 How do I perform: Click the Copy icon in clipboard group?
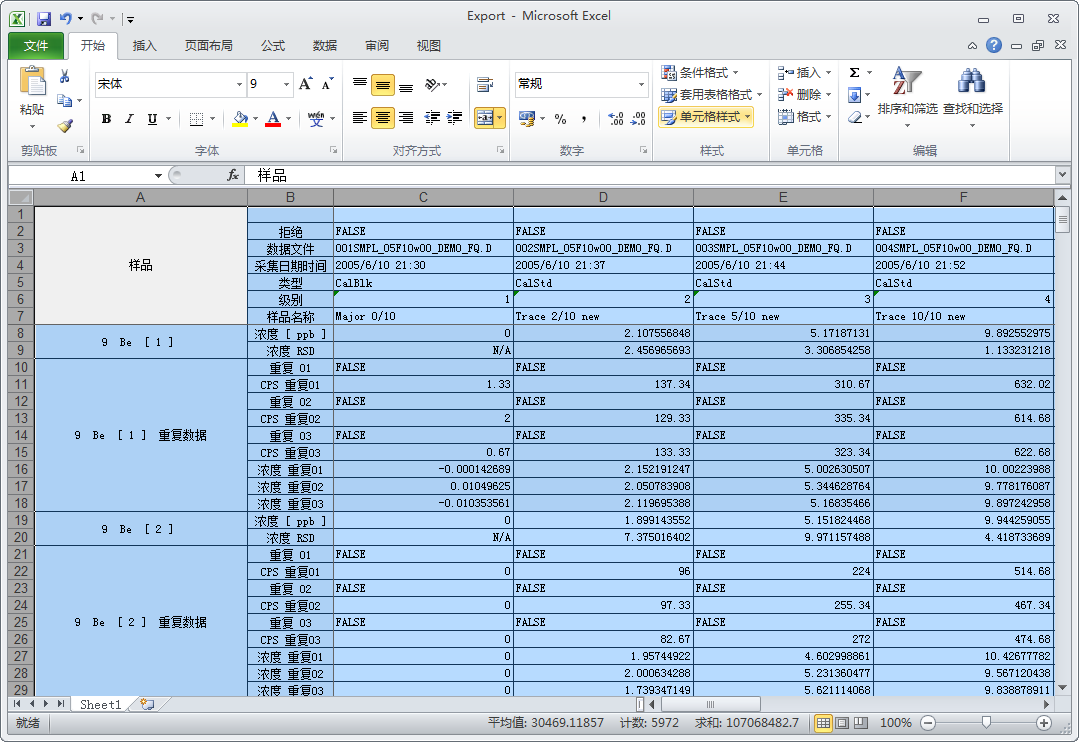click(x=65, y=100)
